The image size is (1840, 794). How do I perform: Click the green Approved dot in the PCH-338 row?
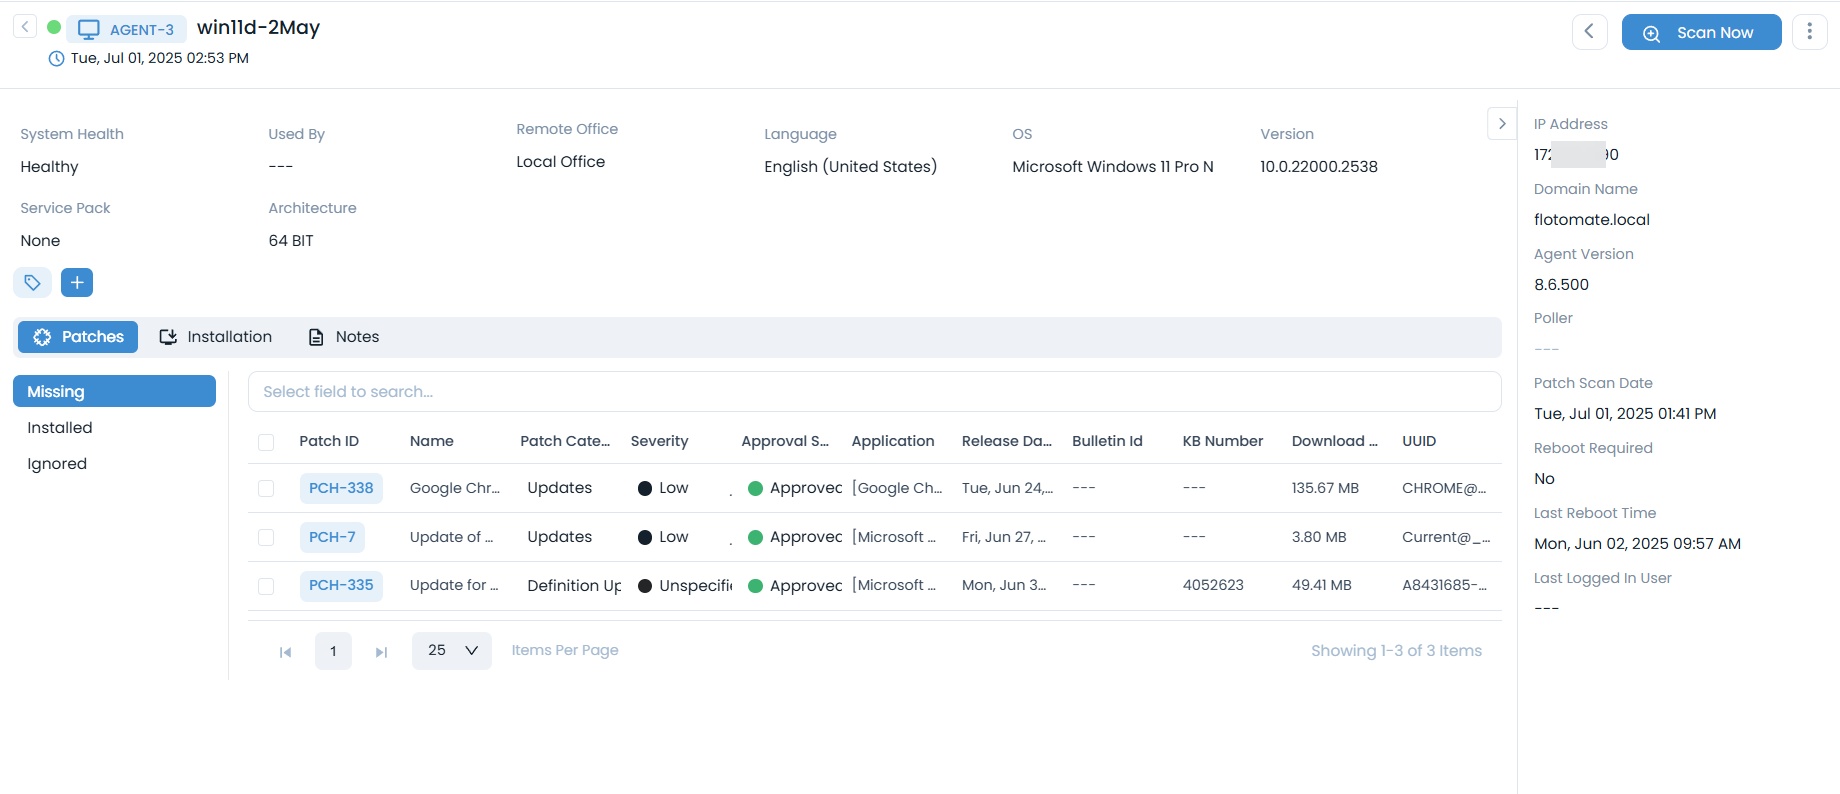coord(756,488)
